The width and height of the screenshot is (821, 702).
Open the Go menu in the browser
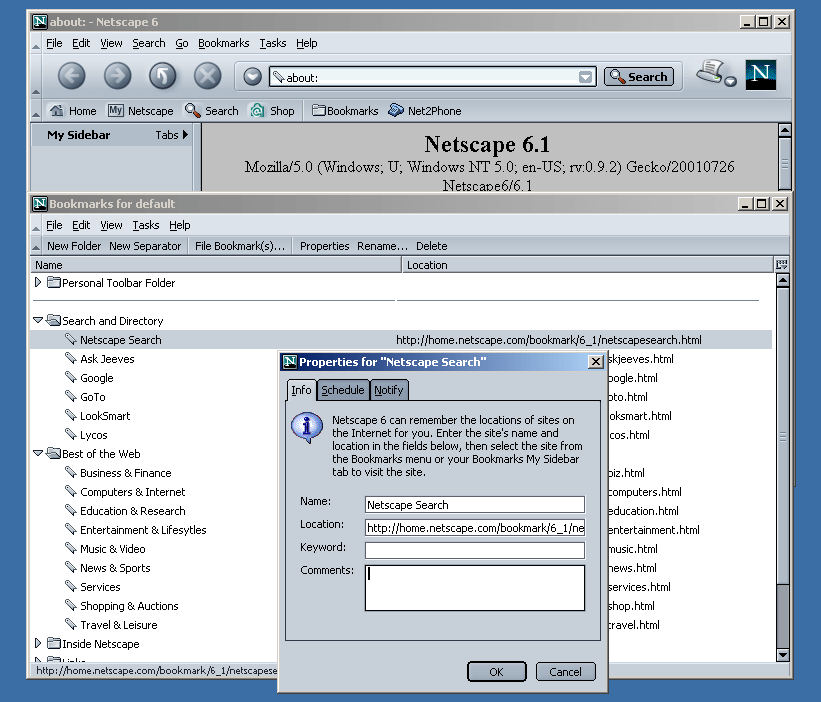(182, 43)
